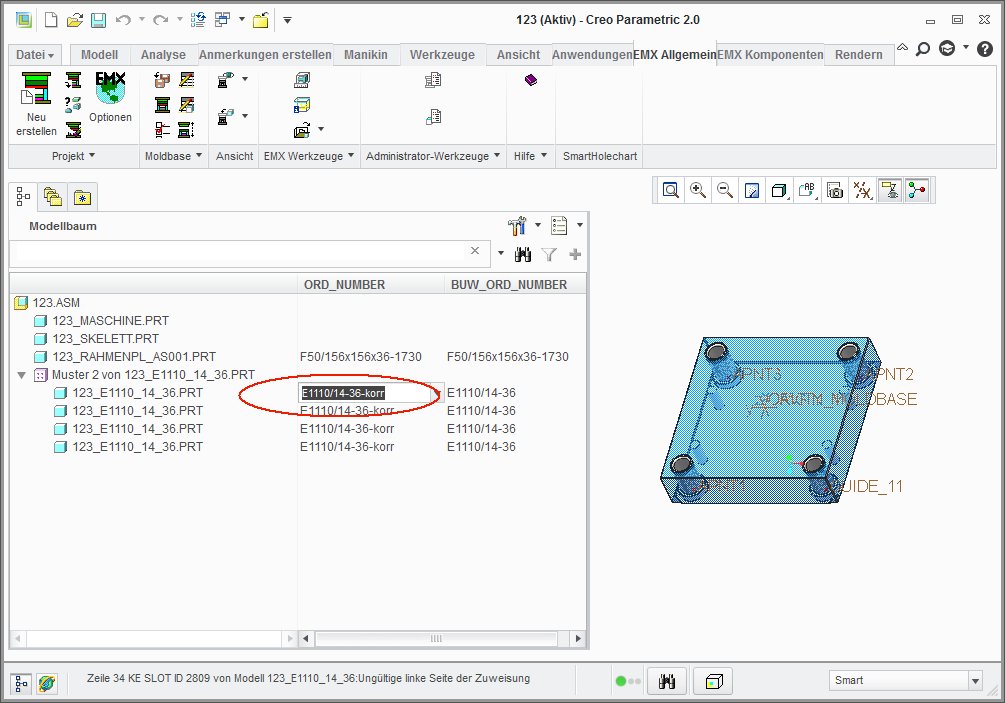Viewport: 1005px width, 703px height.
Task: Click the Regenerate model icon
Action: point(198,20)
